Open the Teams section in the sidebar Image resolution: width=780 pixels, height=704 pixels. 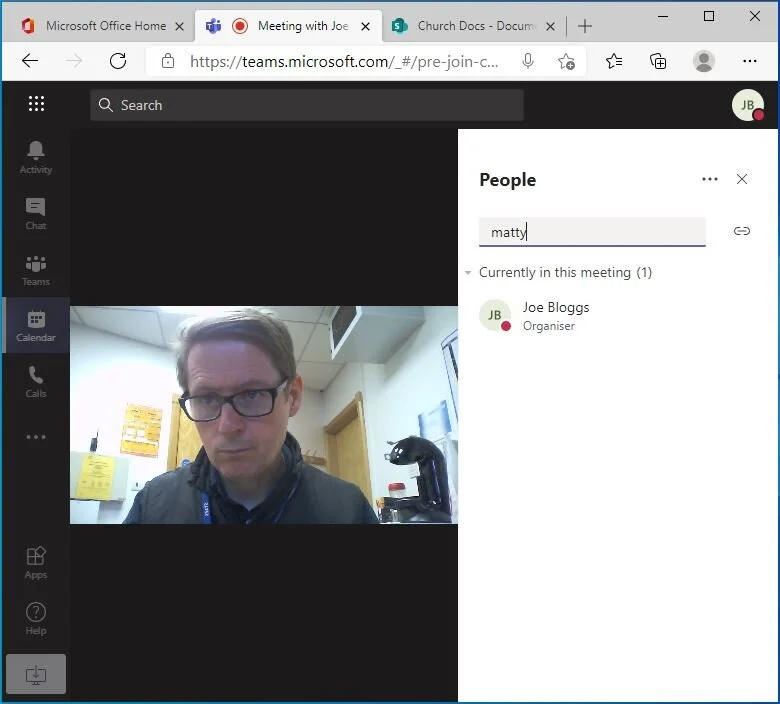pos(36,270)
